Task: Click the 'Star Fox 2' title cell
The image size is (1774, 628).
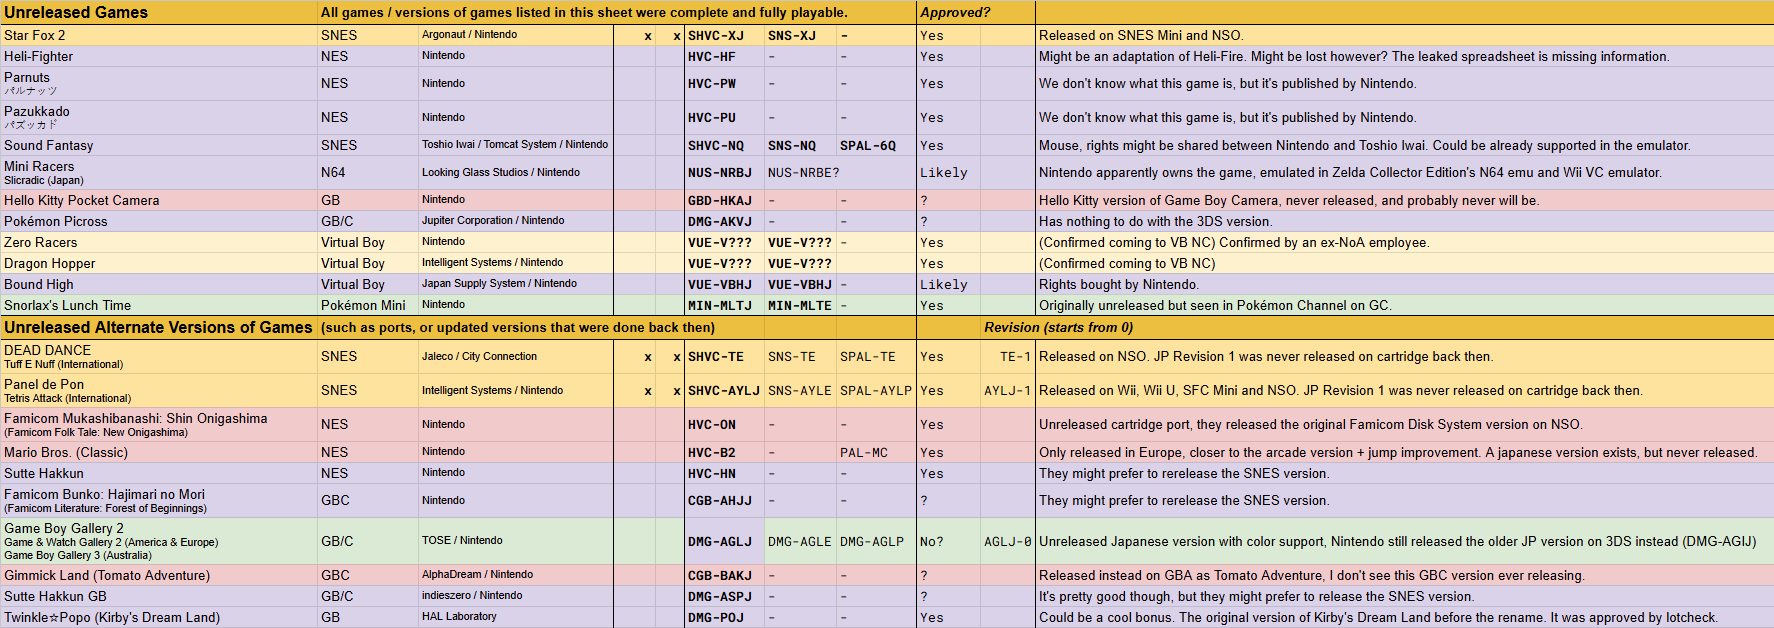Action: pyautogui.click(x=159, y=35)
